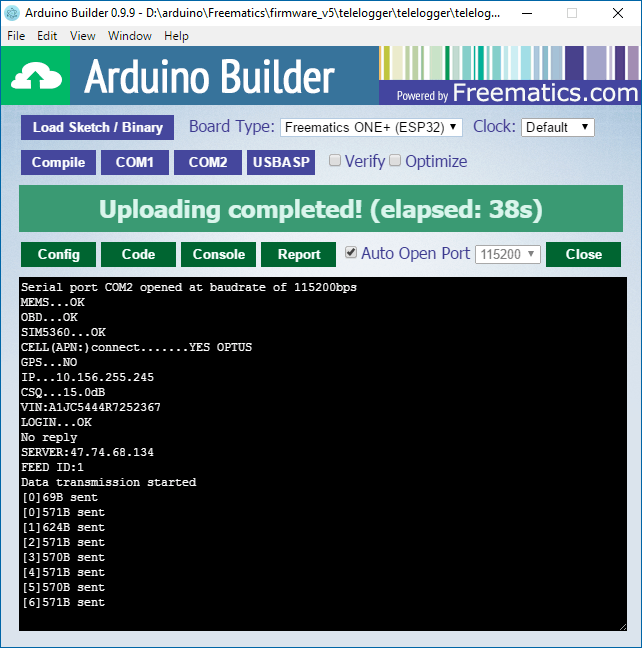Open the View menu
The width and height of the screenshot is (642, 648).
(83, 36)
